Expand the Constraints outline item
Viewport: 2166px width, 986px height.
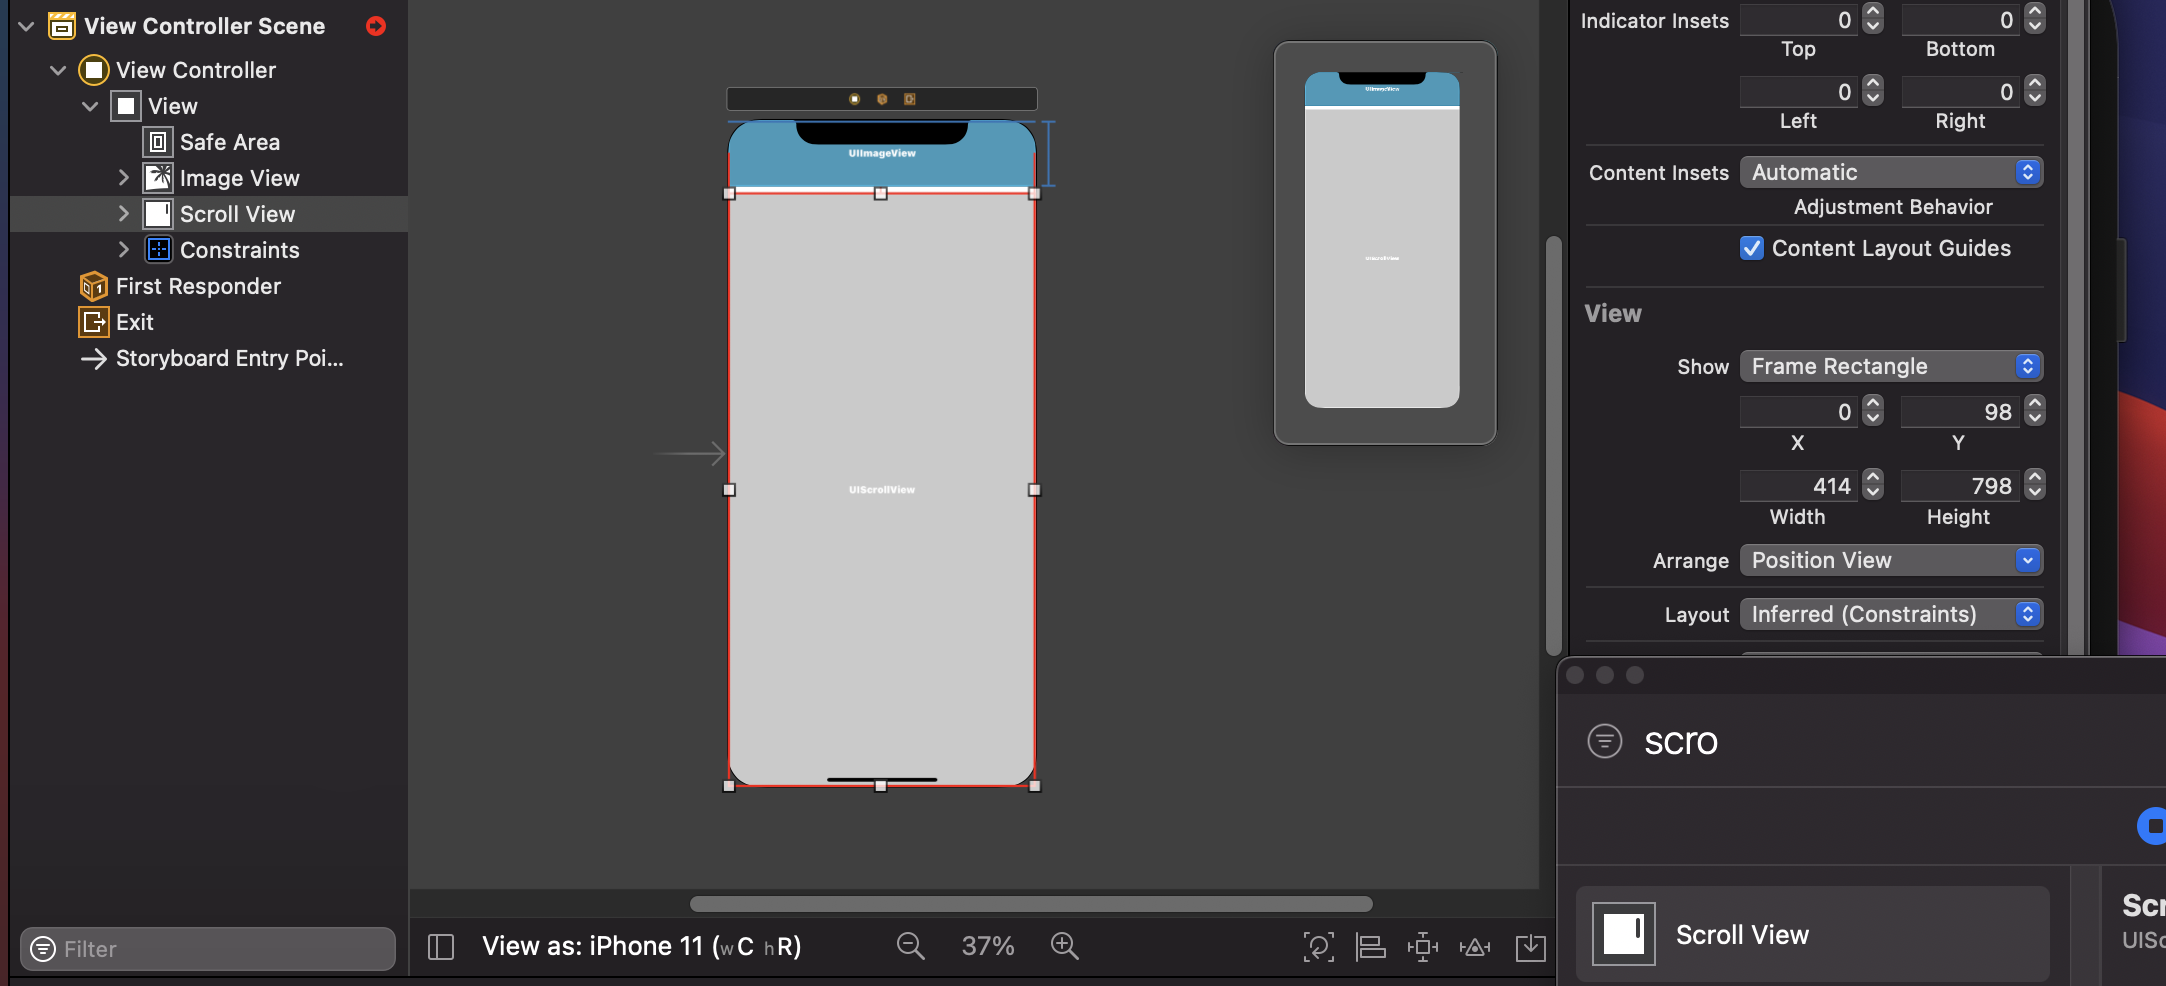(x=124, y=250)
